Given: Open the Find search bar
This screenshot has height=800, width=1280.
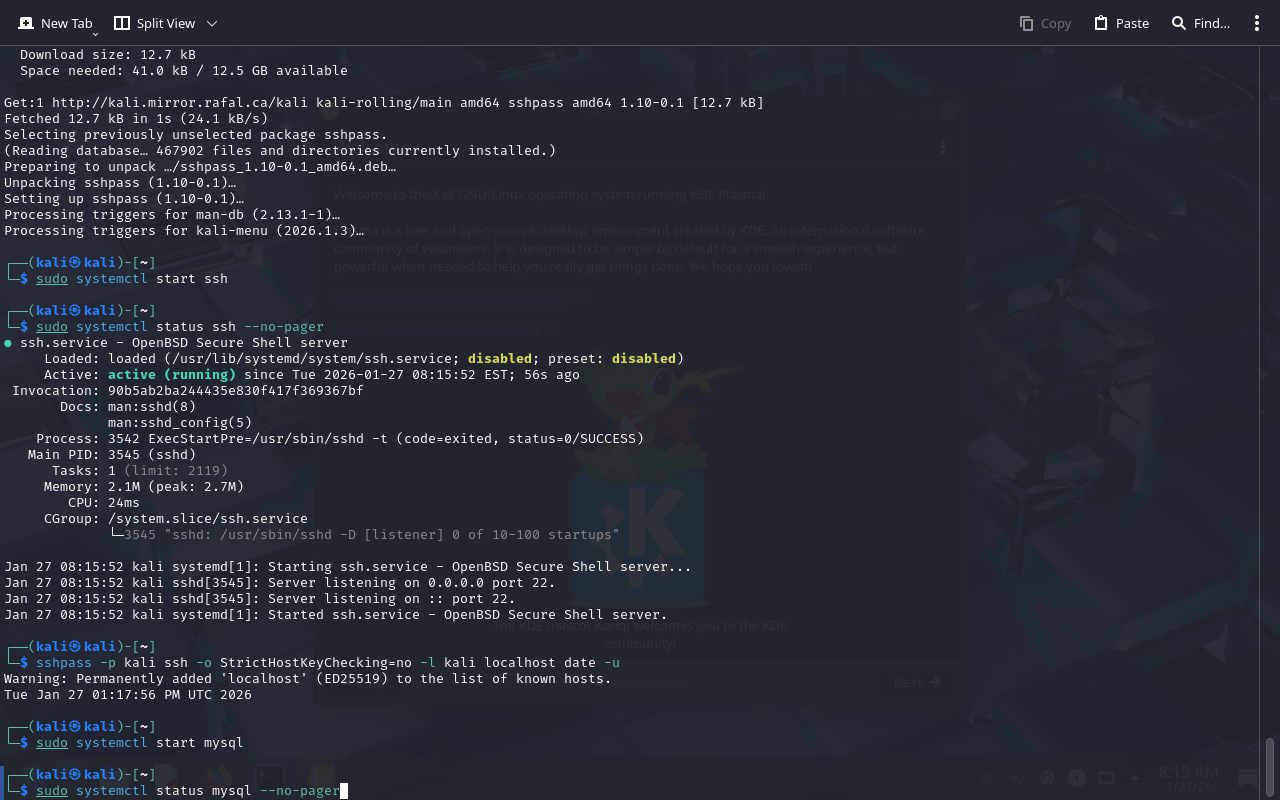Looking at the screenshot, I should pos(1200,23).
